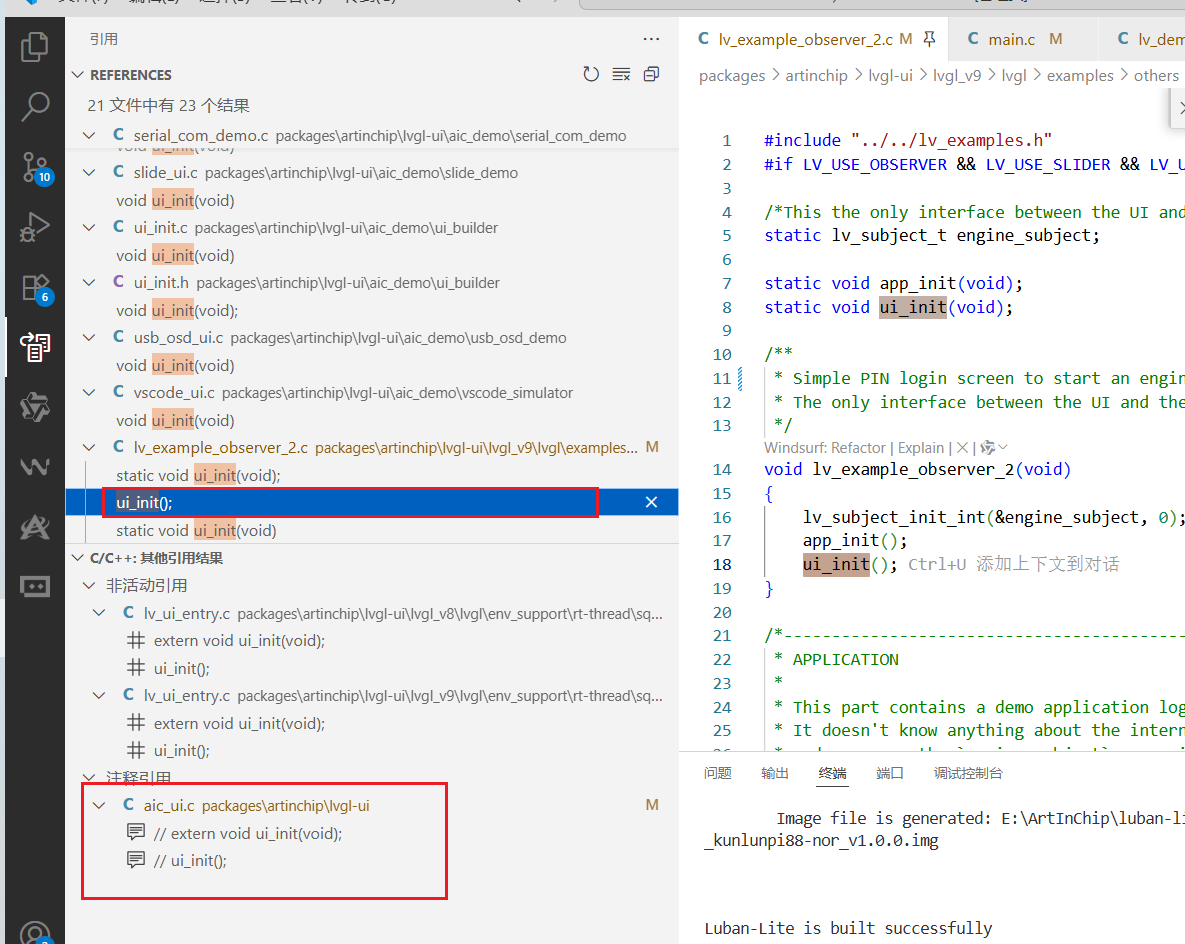Pin the lv_example_observer_2.c editor tab
Image resolution: width=1185 pixels, height=944 pixels.
(930, 39)
